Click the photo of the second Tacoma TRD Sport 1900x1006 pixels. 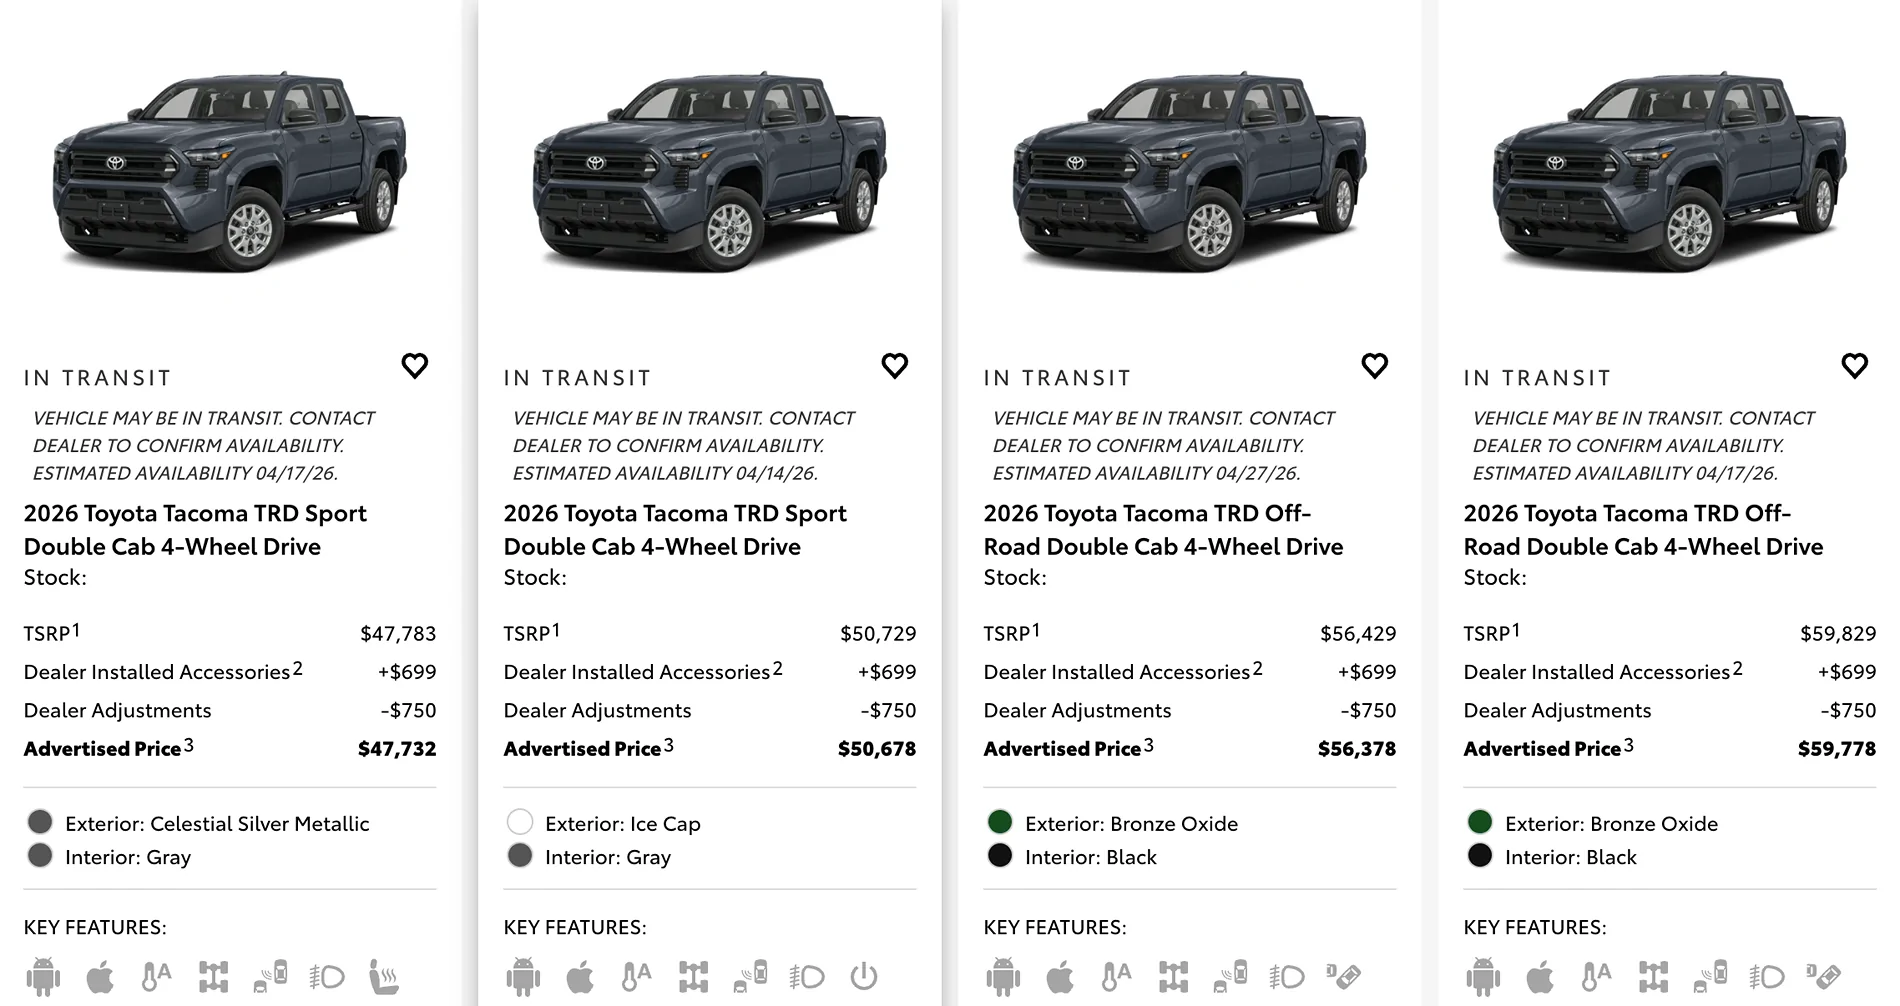coord(710,170)
